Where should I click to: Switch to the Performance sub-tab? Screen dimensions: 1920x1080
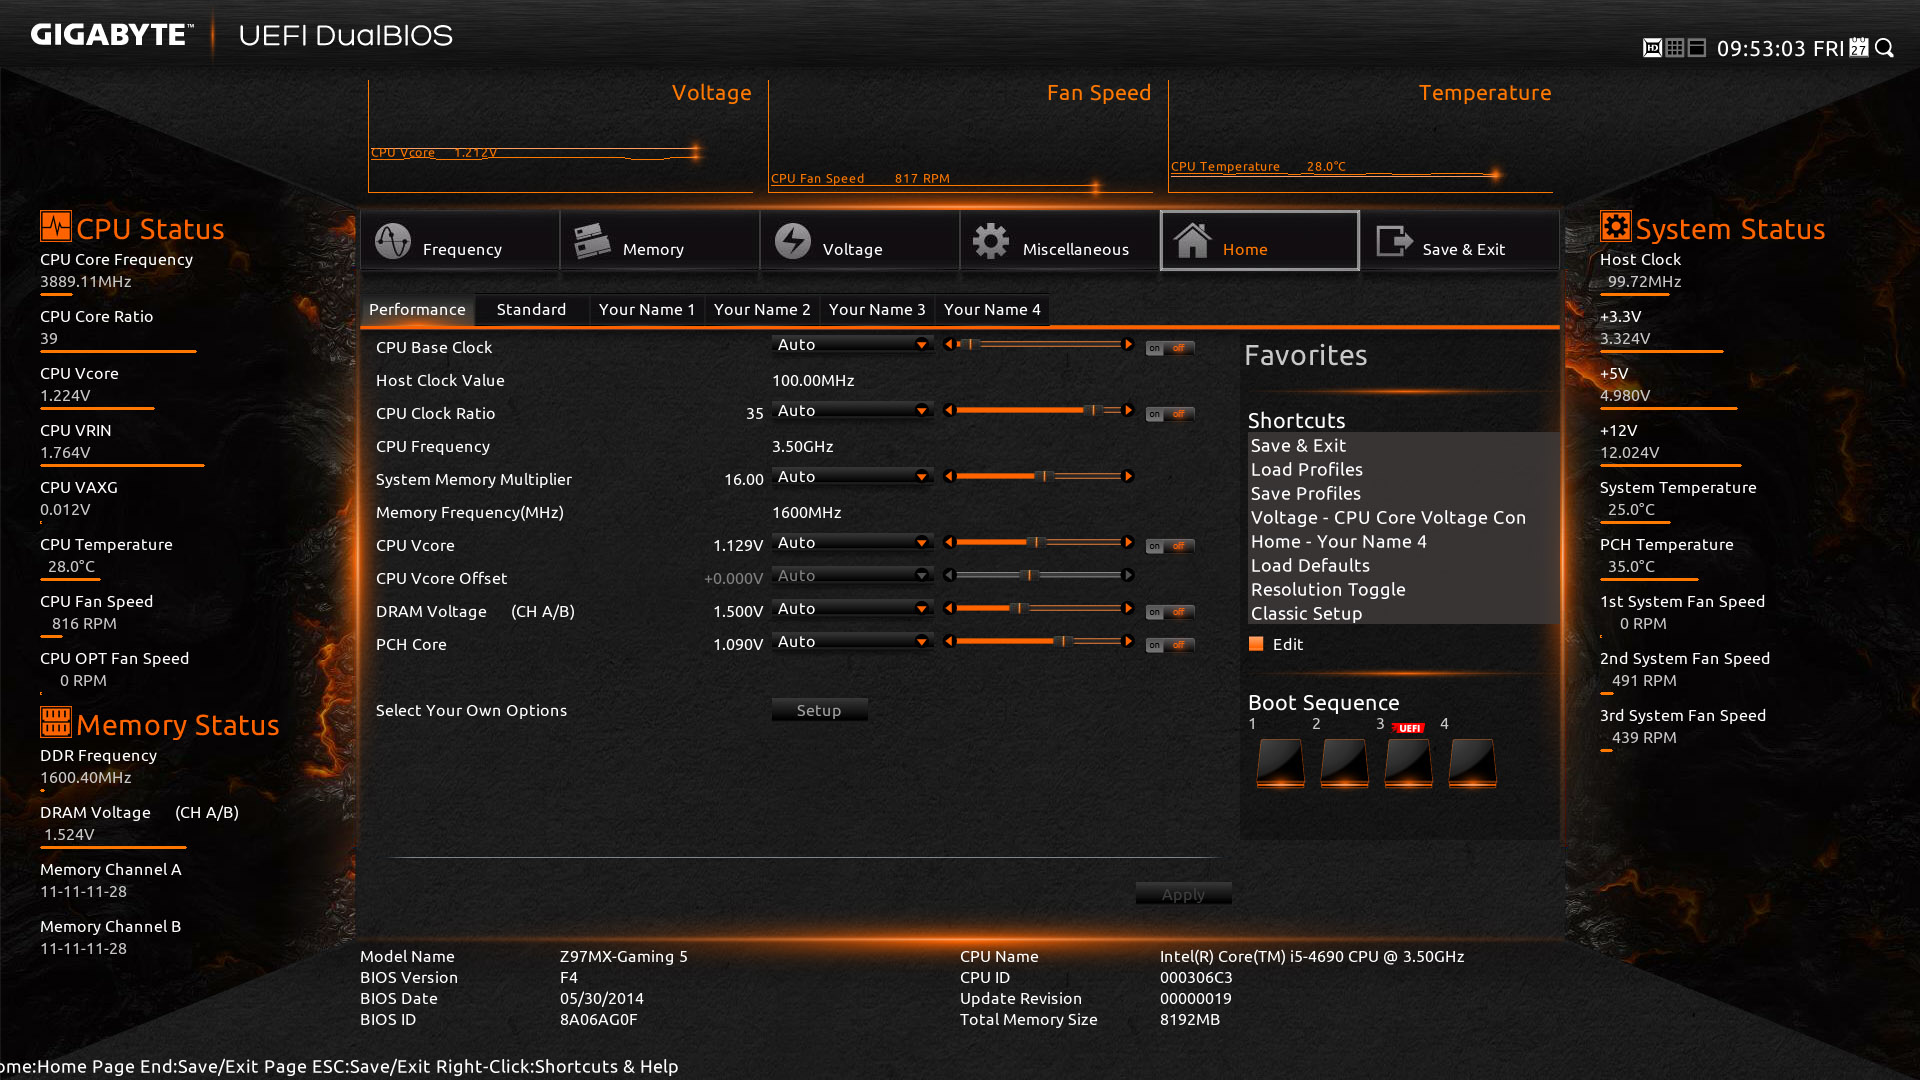417,309
